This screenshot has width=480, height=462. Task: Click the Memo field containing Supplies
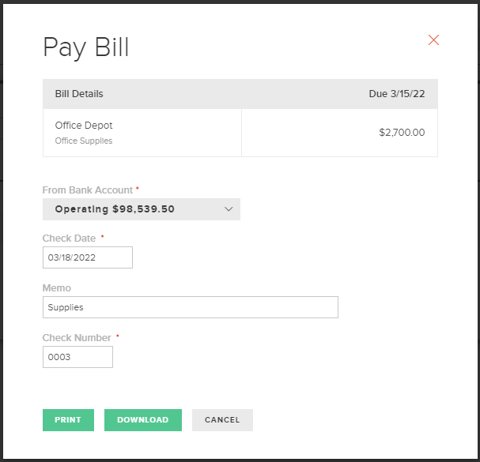point(190,307)
